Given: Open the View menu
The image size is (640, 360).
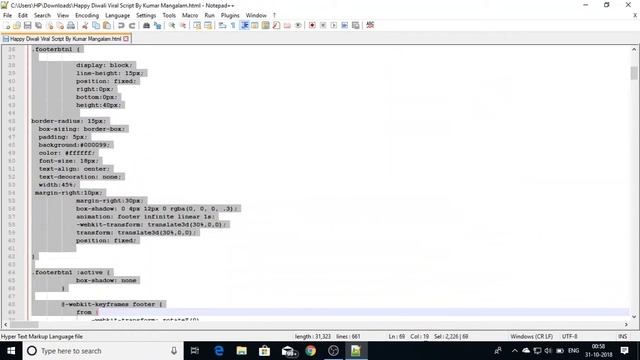Looking at the screenshot, I should 62,15.
